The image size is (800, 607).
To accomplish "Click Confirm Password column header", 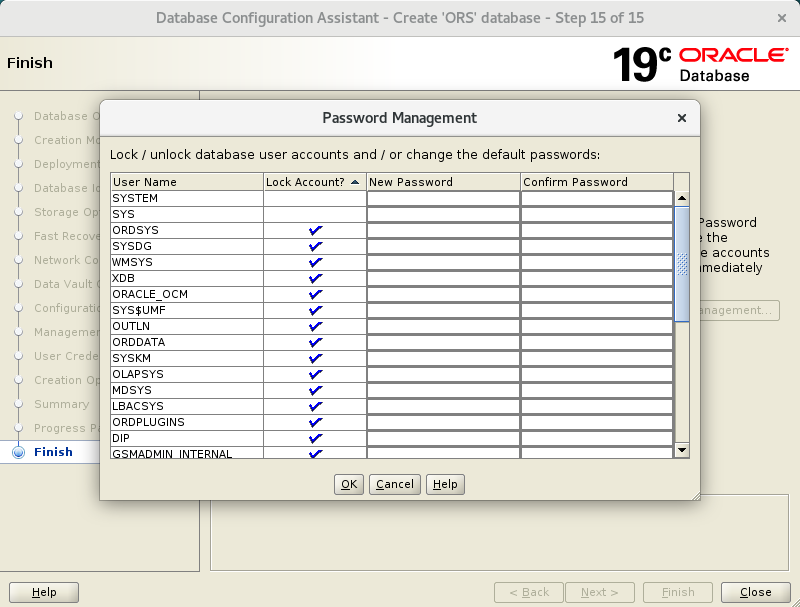I will 597,182.
